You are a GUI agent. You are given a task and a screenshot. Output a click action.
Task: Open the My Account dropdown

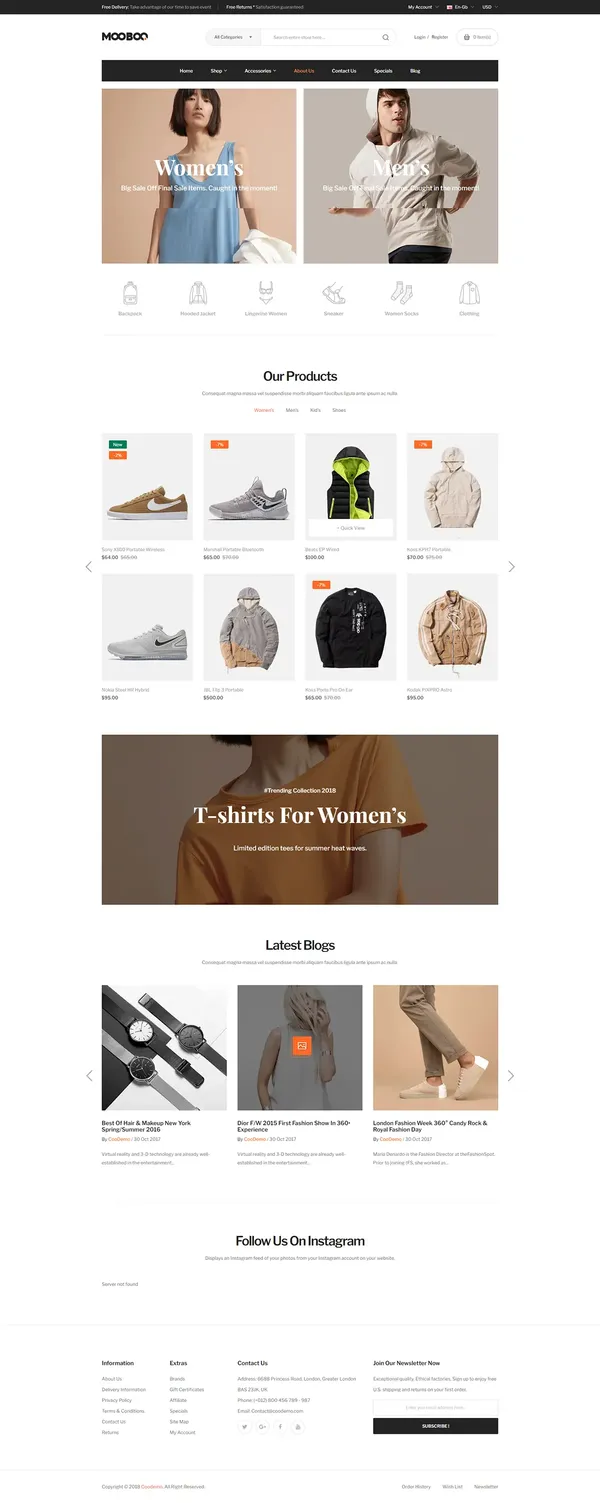point(423,7)
